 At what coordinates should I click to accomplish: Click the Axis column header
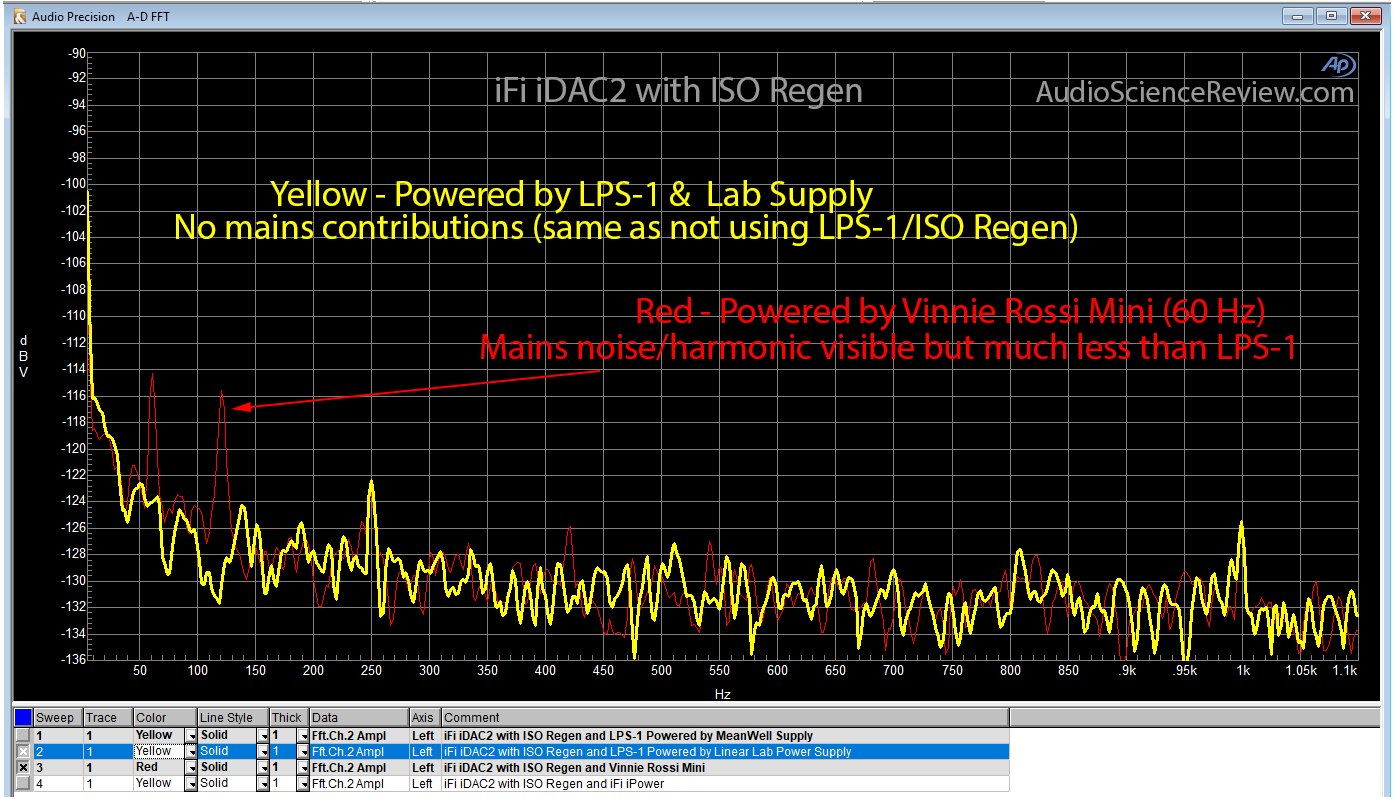[x=425, y=717]
